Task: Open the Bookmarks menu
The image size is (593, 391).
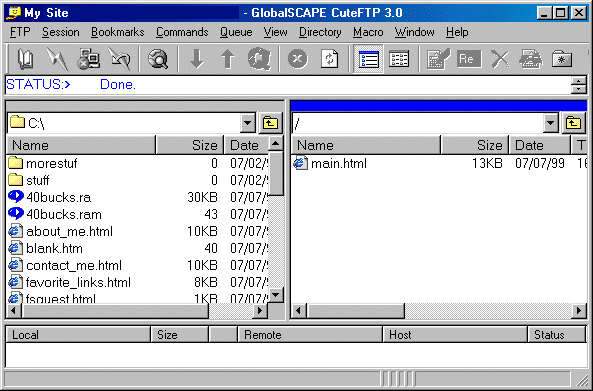Action: click(x=118, y=32)
